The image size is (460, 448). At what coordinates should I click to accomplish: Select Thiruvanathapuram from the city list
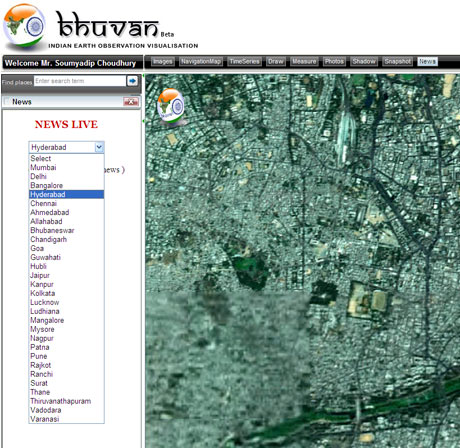(67, 401)
